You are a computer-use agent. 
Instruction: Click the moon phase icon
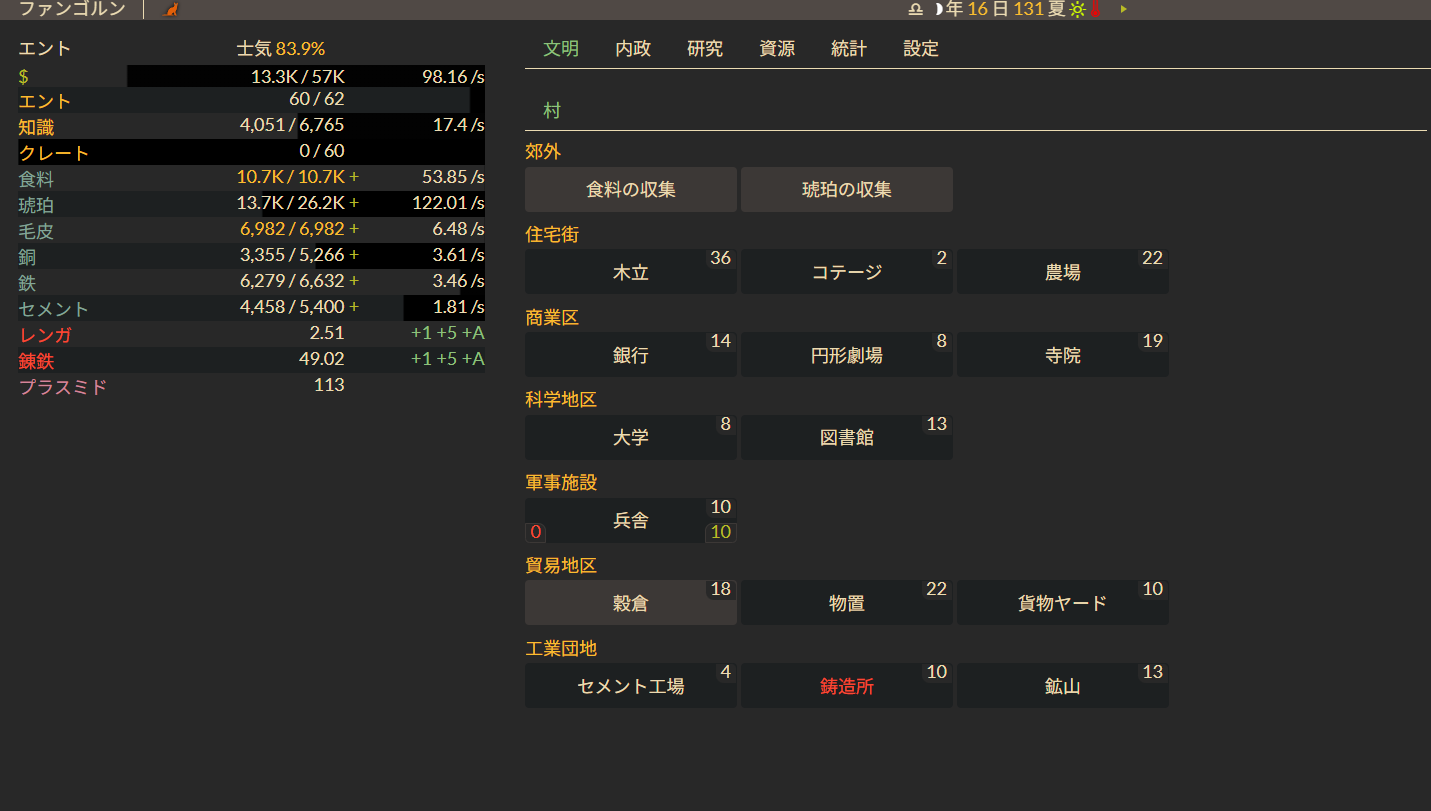[x=938, y=9]
